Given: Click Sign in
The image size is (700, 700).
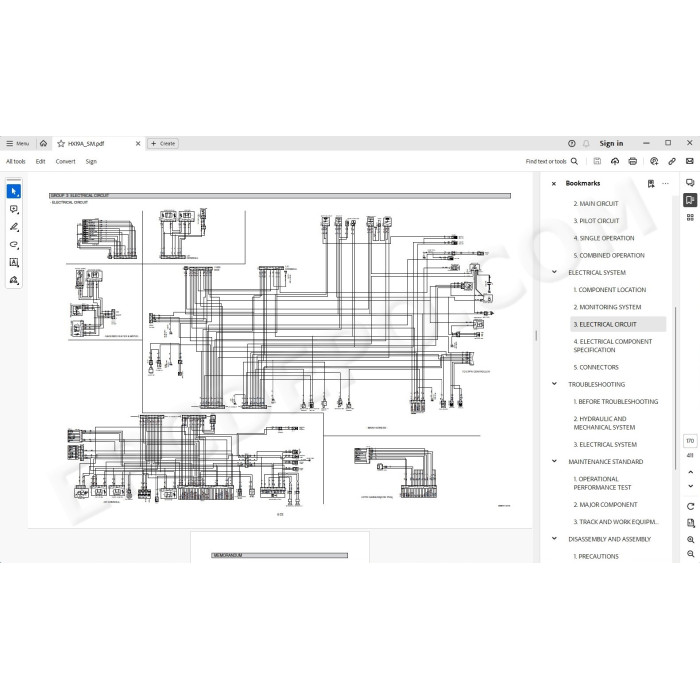Looking at the screenshot, I should click(x=611, y=143).
